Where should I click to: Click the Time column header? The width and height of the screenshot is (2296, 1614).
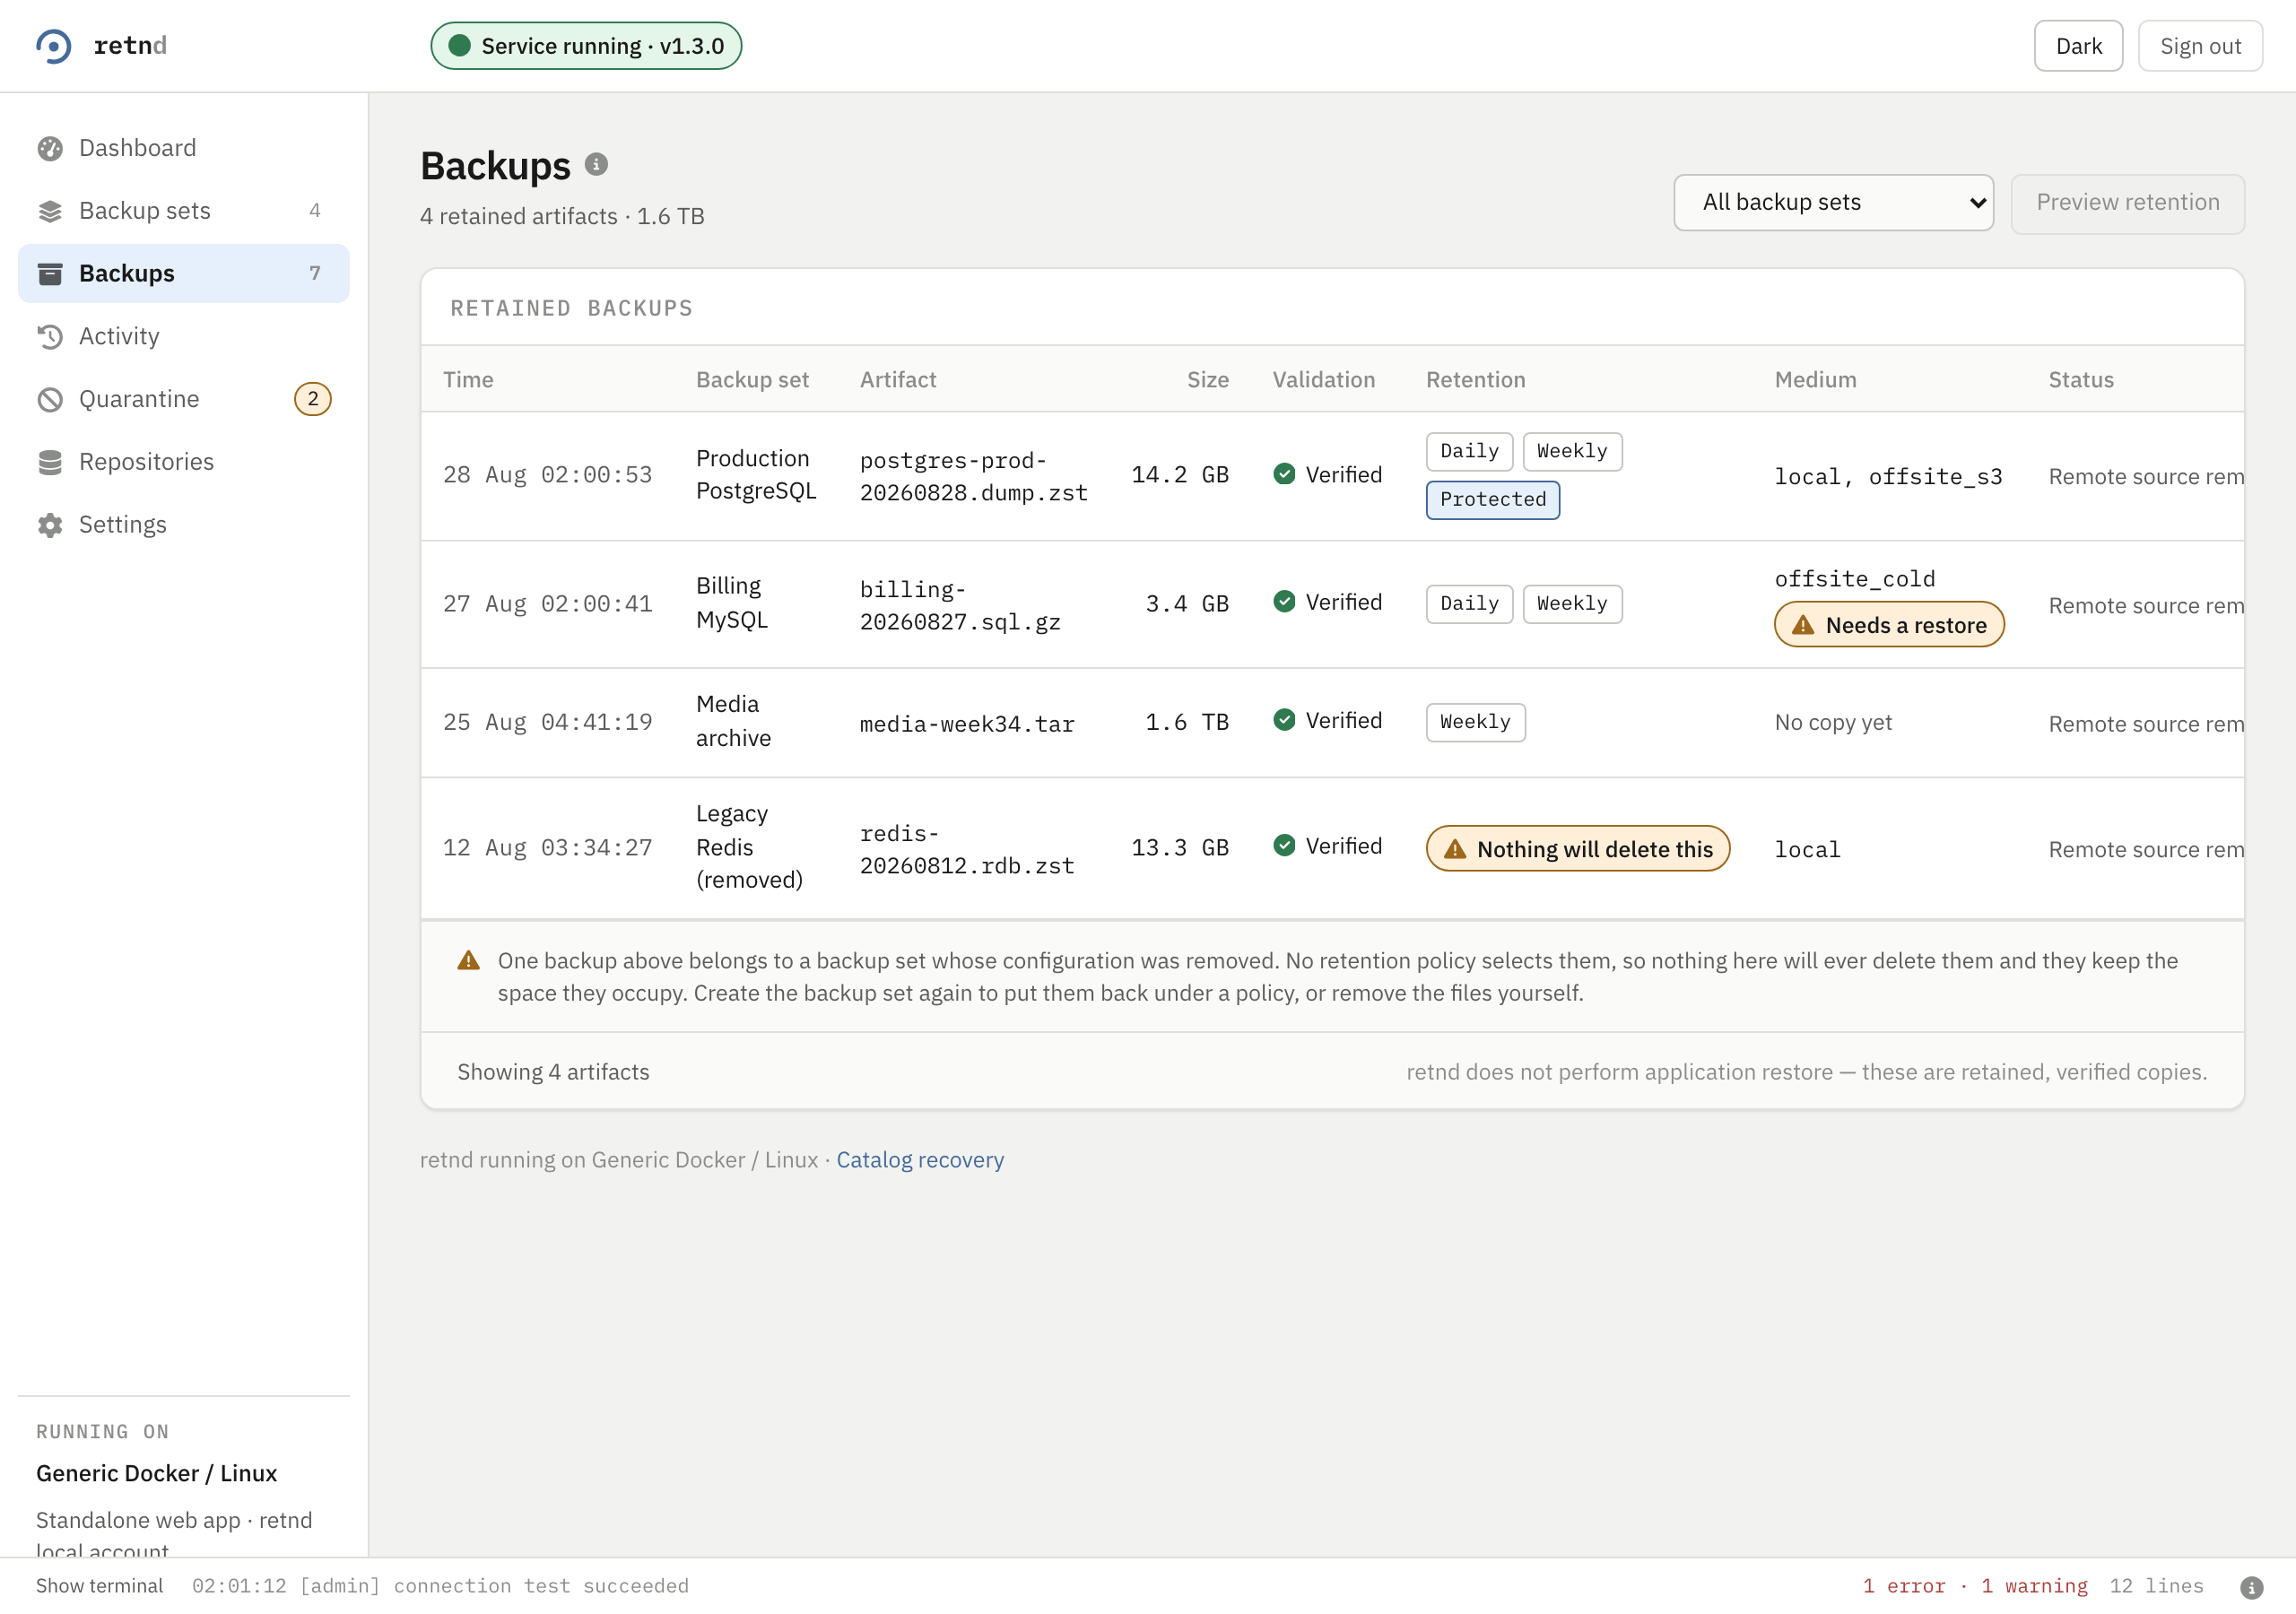point(468,380)
